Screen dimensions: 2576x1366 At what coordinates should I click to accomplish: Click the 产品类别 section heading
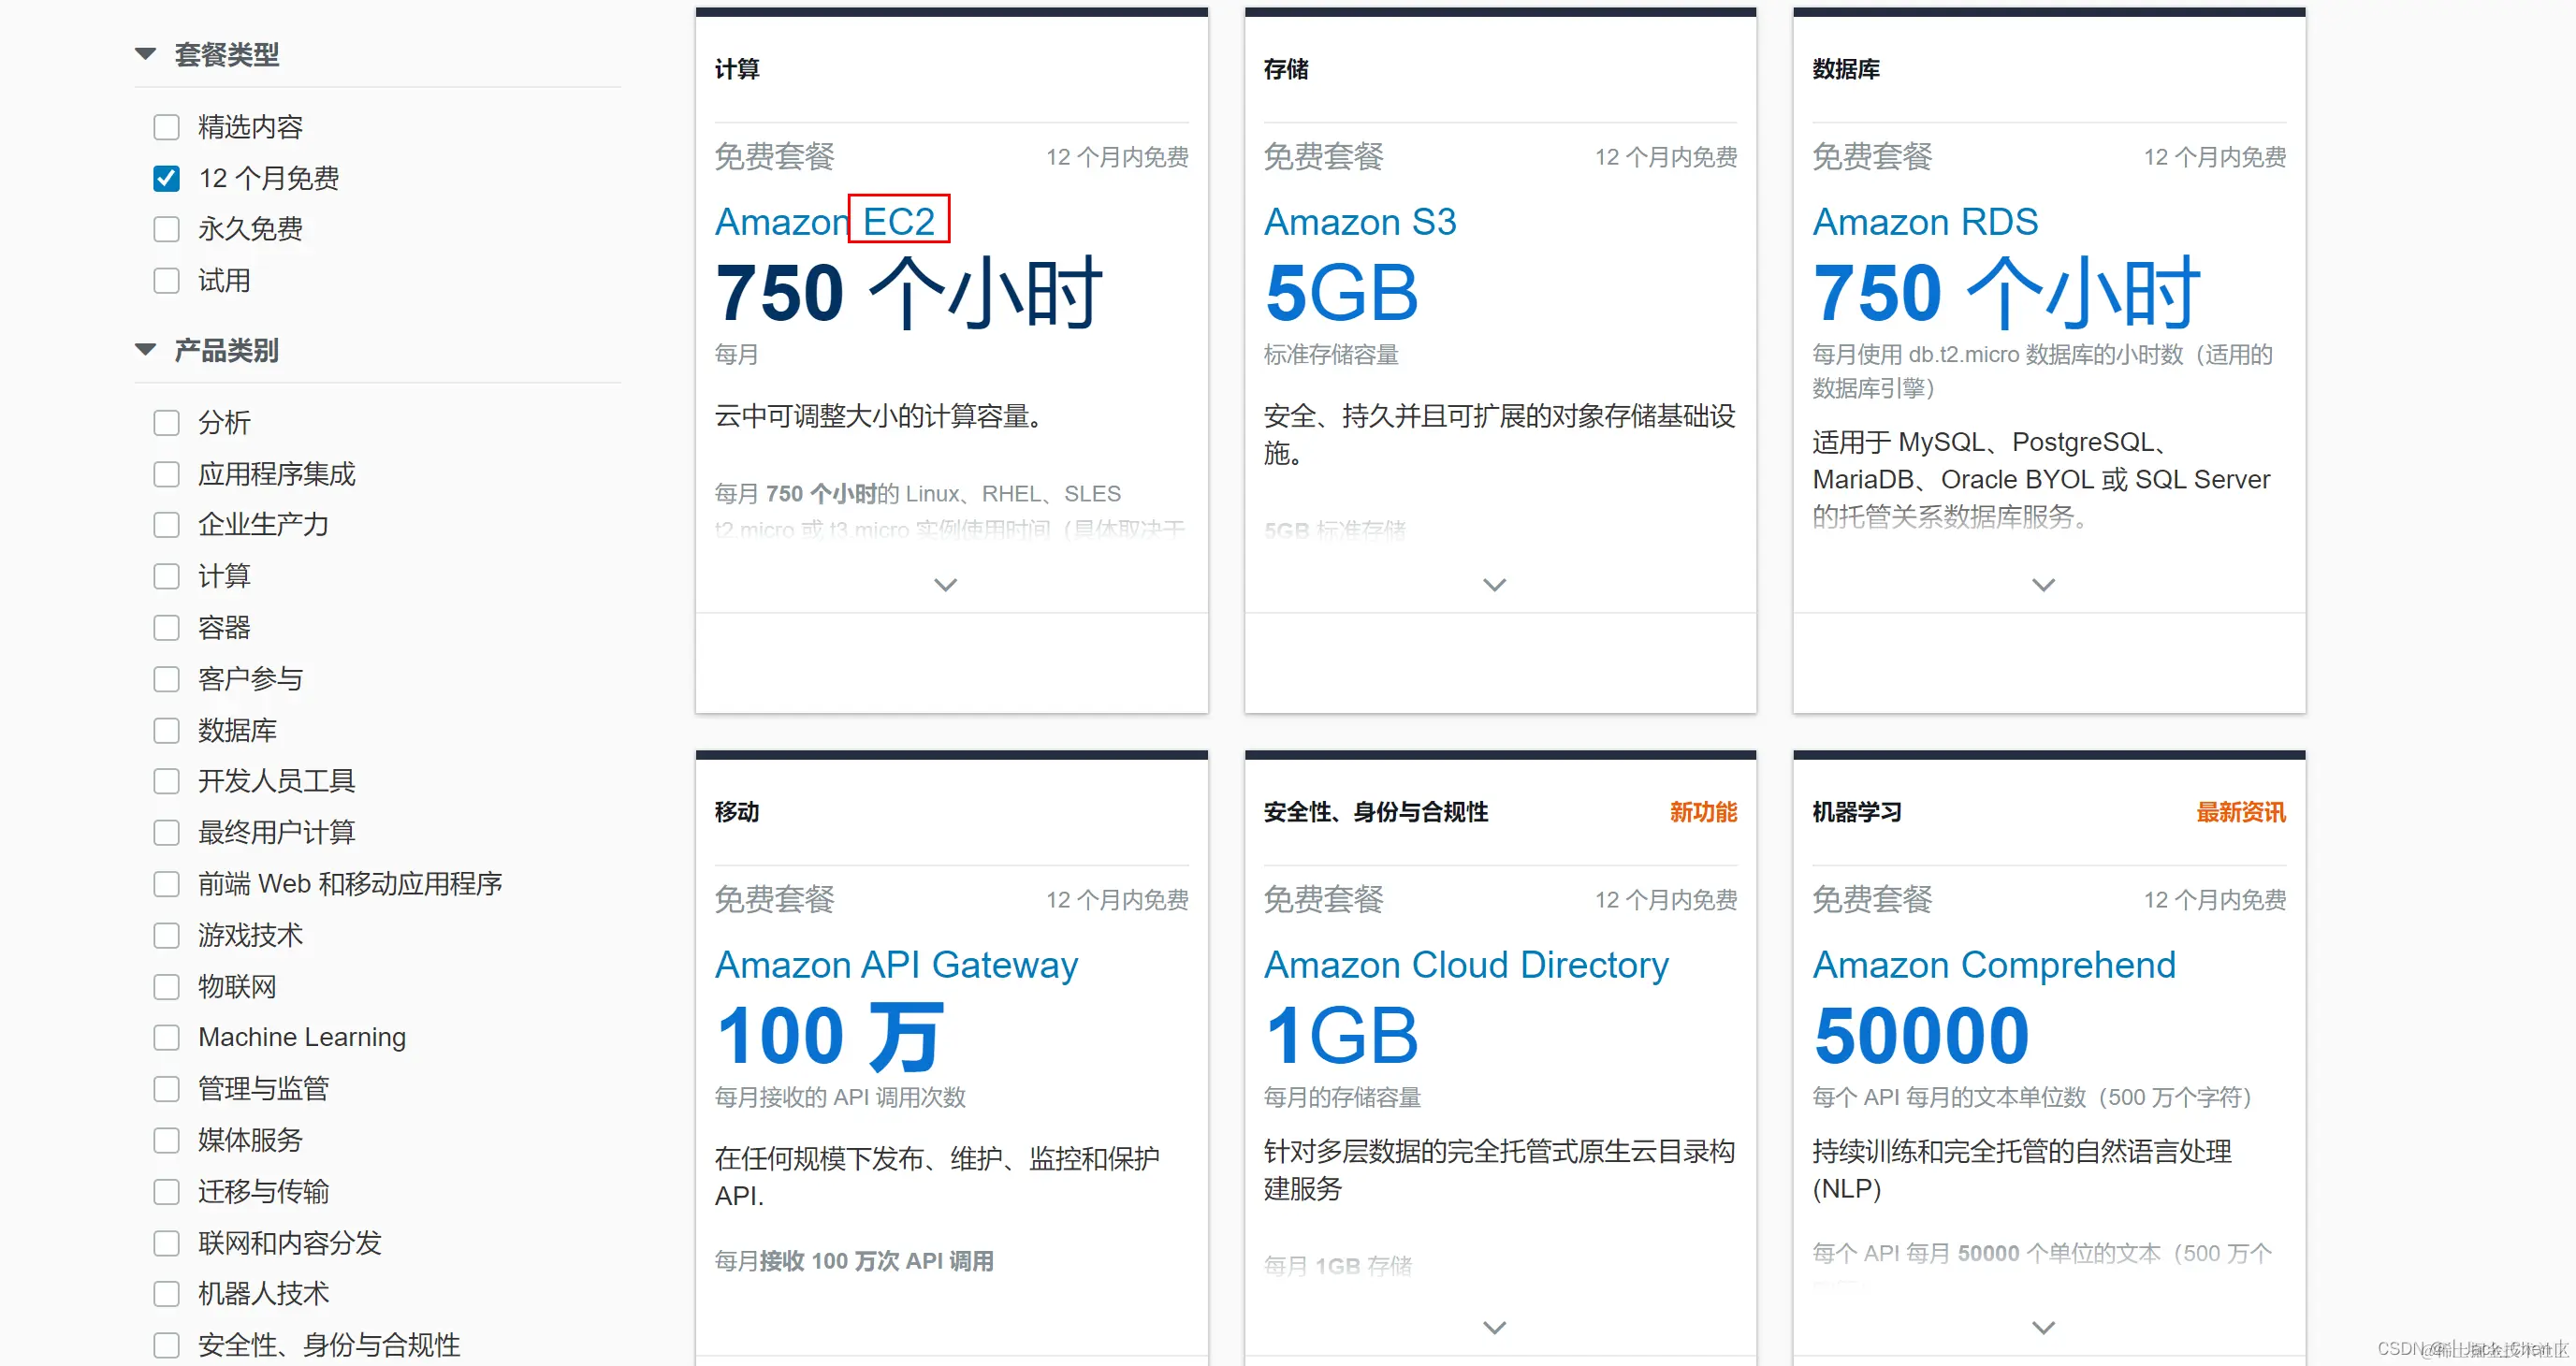pos(226,350)
